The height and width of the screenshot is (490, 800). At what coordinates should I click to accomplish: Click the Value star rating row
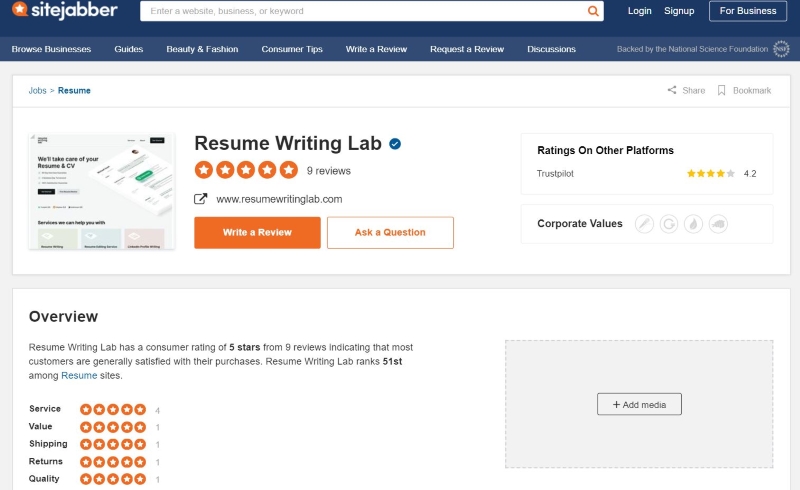tap(113, 427)
